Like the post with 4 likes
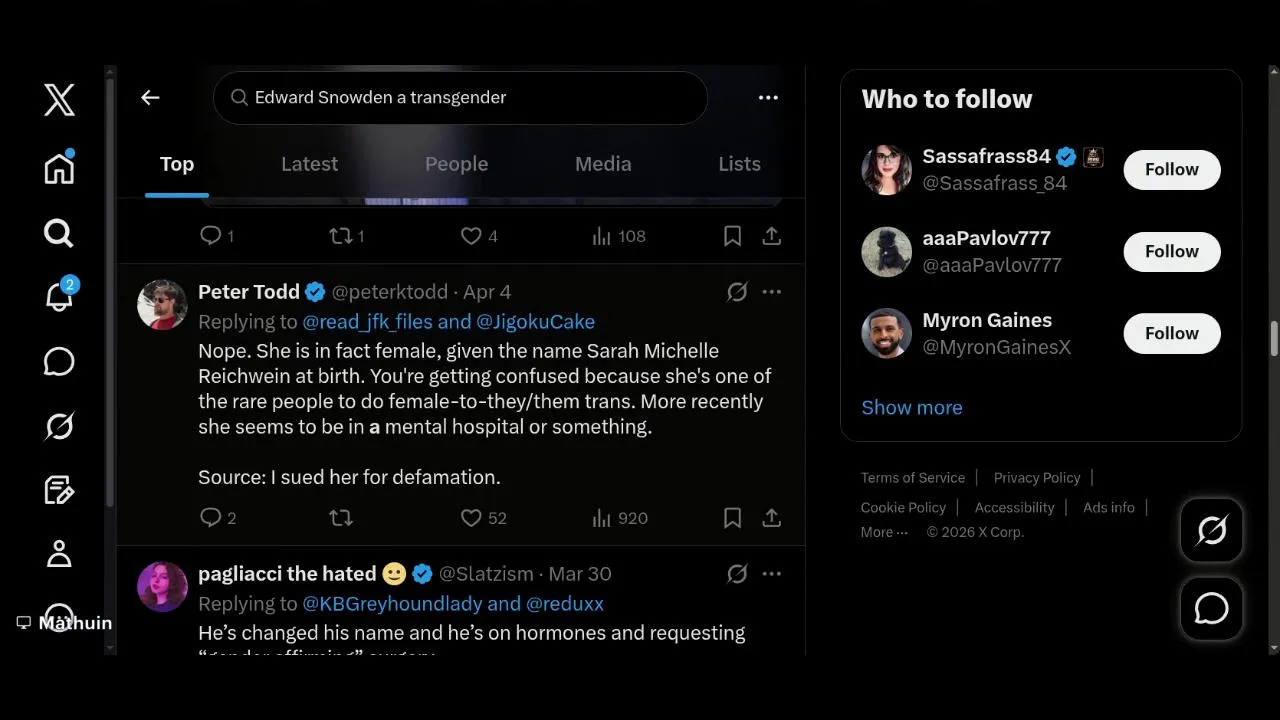Image resolution: width=1280 pixels, height=720 pixels. point(478,236)
